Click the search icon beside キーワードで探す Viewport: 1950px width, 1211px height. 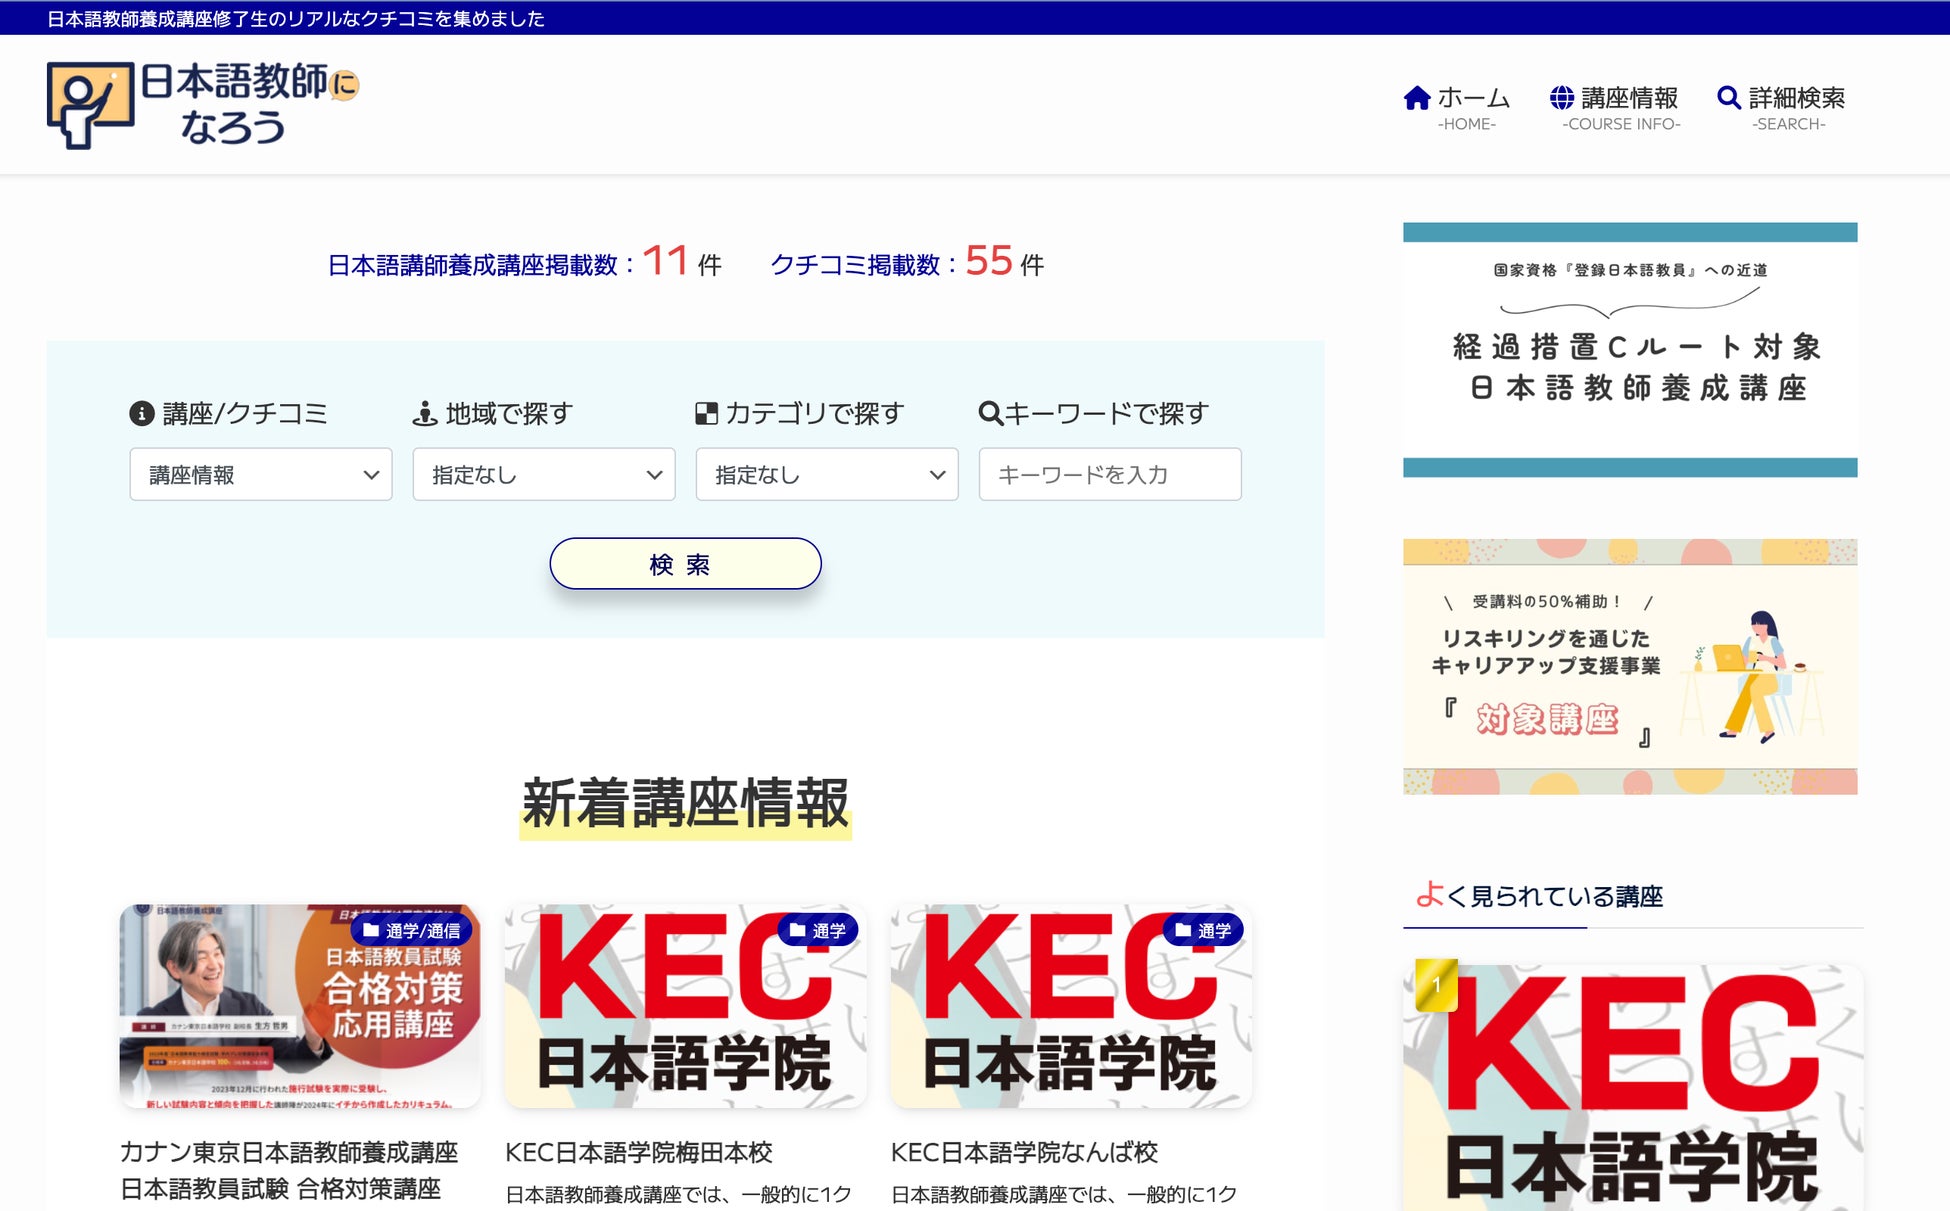990,413
